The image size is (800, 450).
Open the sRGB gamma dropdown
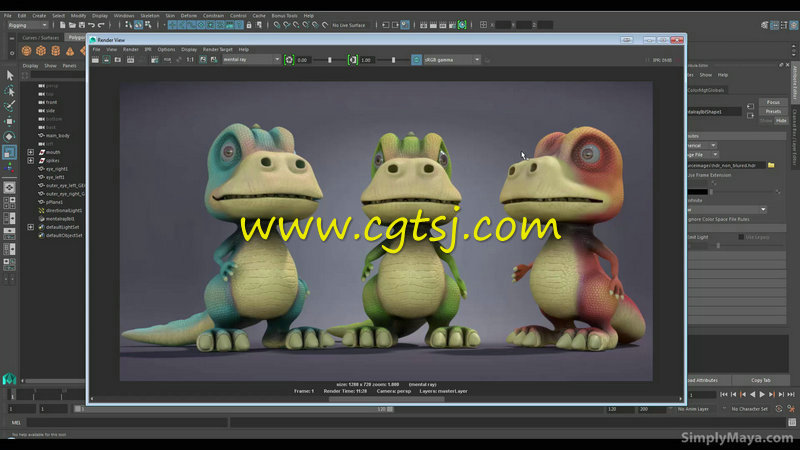pyautogui.click(x=452, y=60)
